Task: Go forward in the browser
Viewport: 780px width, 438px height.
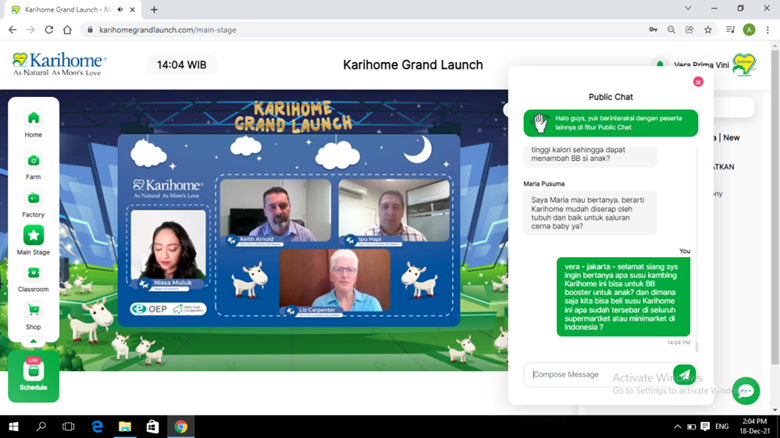Action: point(31,30)
